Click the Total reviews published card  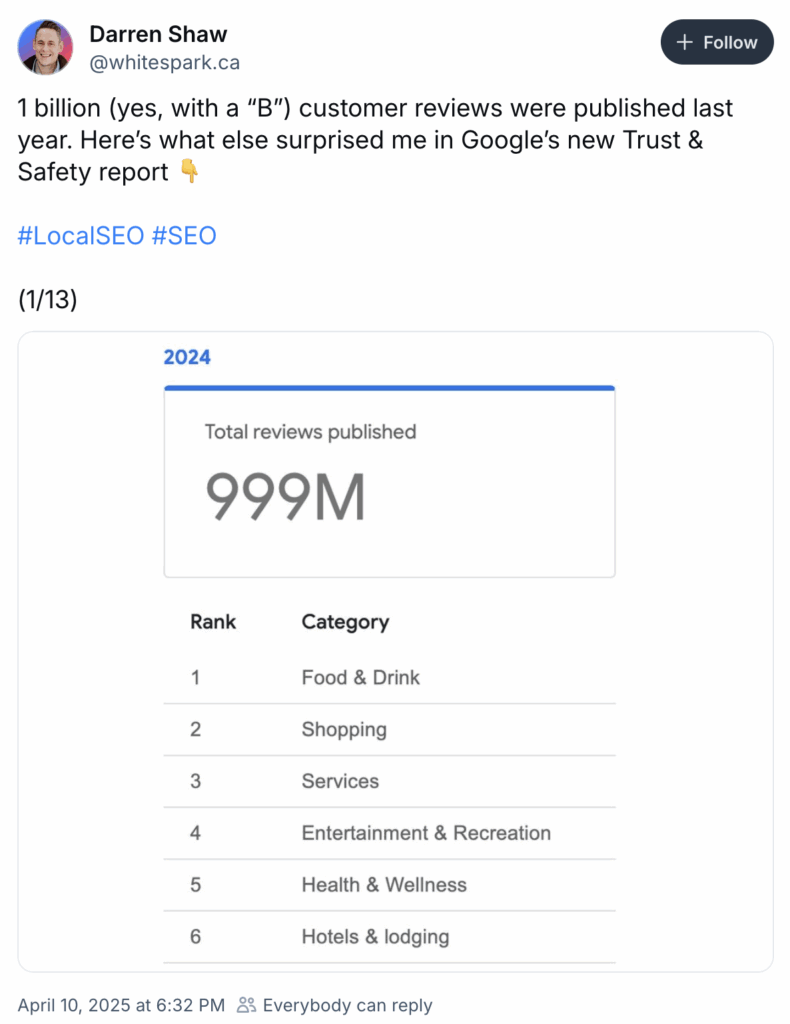point(389,482)
